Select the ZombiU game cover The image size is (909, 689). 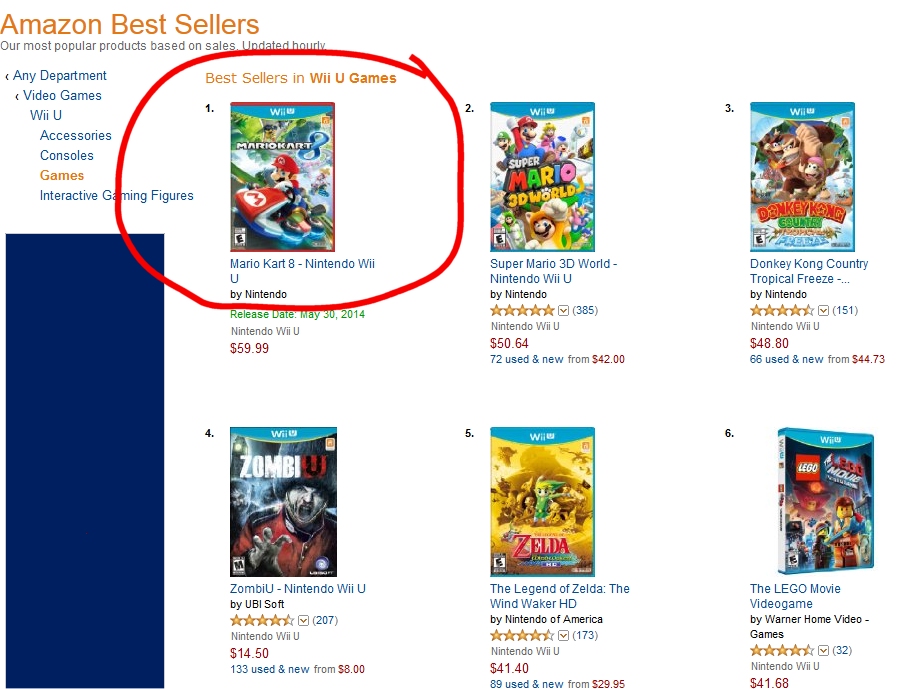point(283,502)
